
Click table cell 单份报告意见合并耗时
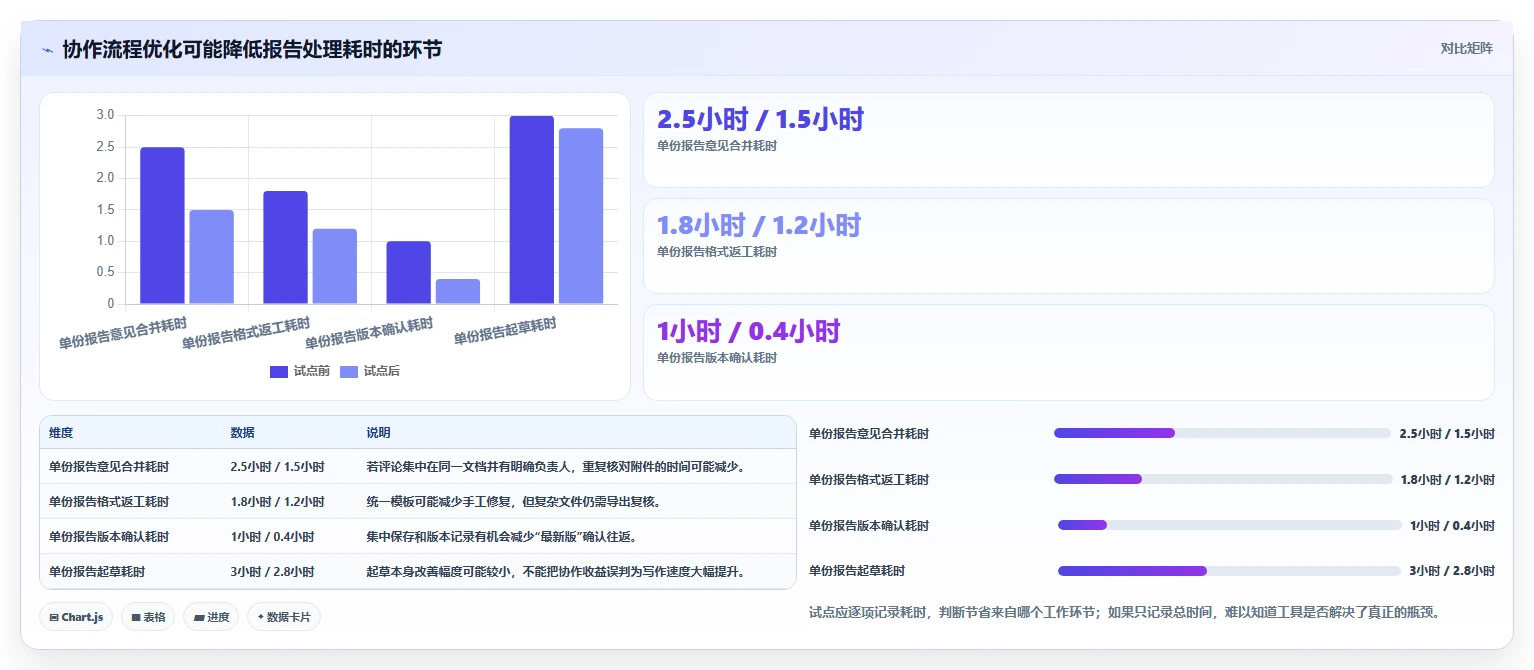click(x=109, y=467)
